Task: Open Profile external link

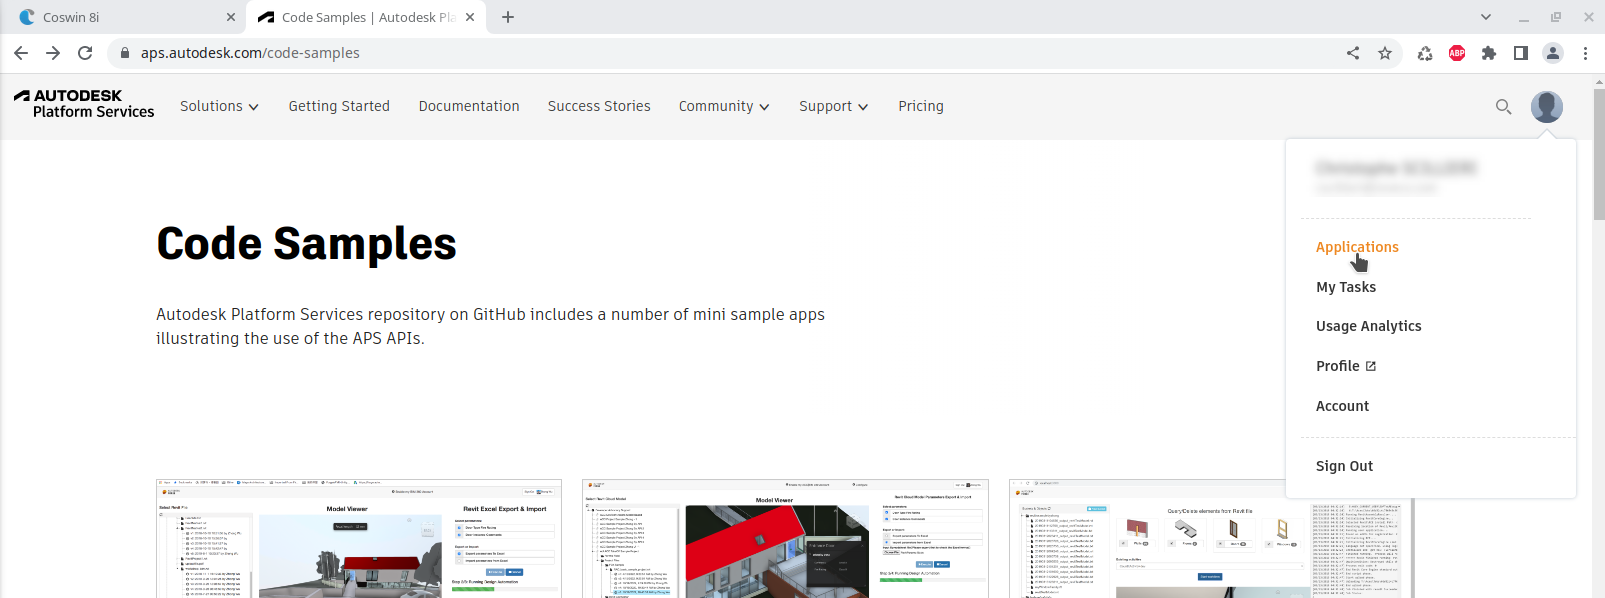Action: 1346,366
